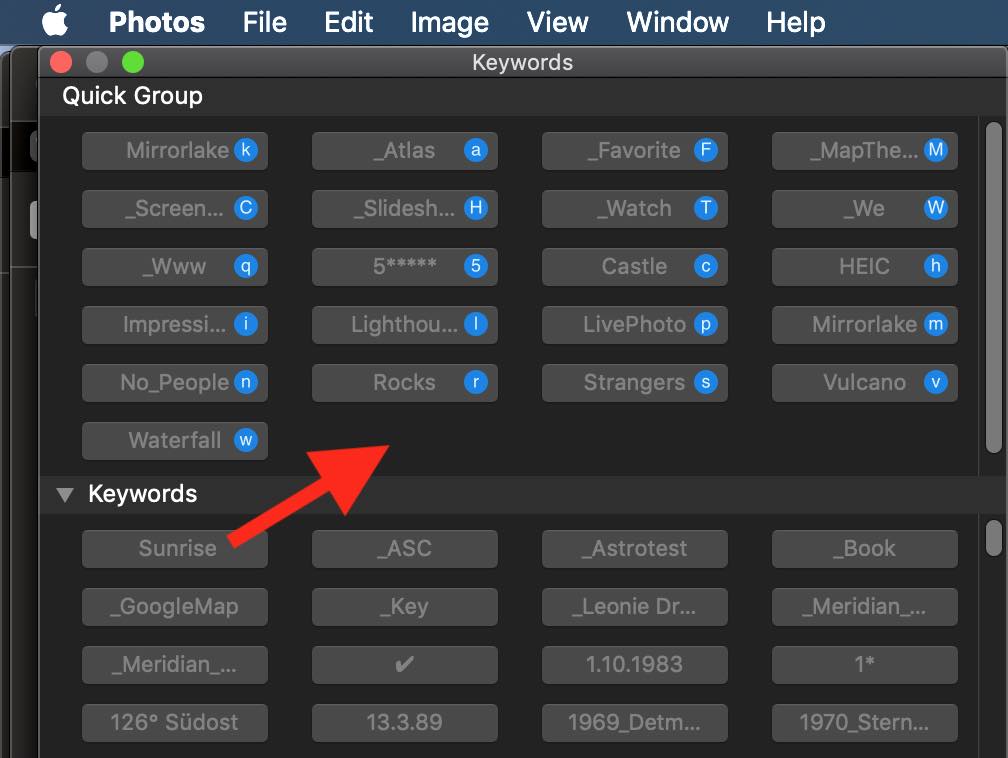
Task: Apply the No_People quick keyword
Action: (175, 383)
